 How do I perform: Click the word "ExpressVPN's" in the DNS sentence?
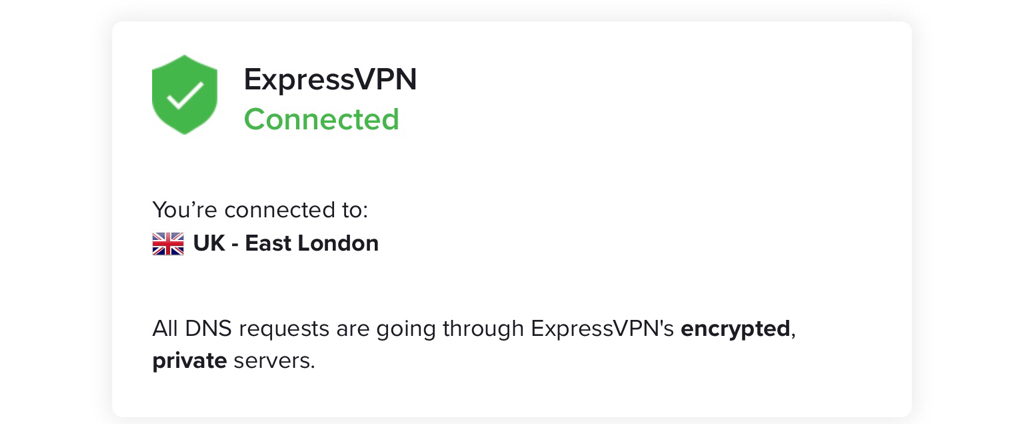(x=602, y=329)
